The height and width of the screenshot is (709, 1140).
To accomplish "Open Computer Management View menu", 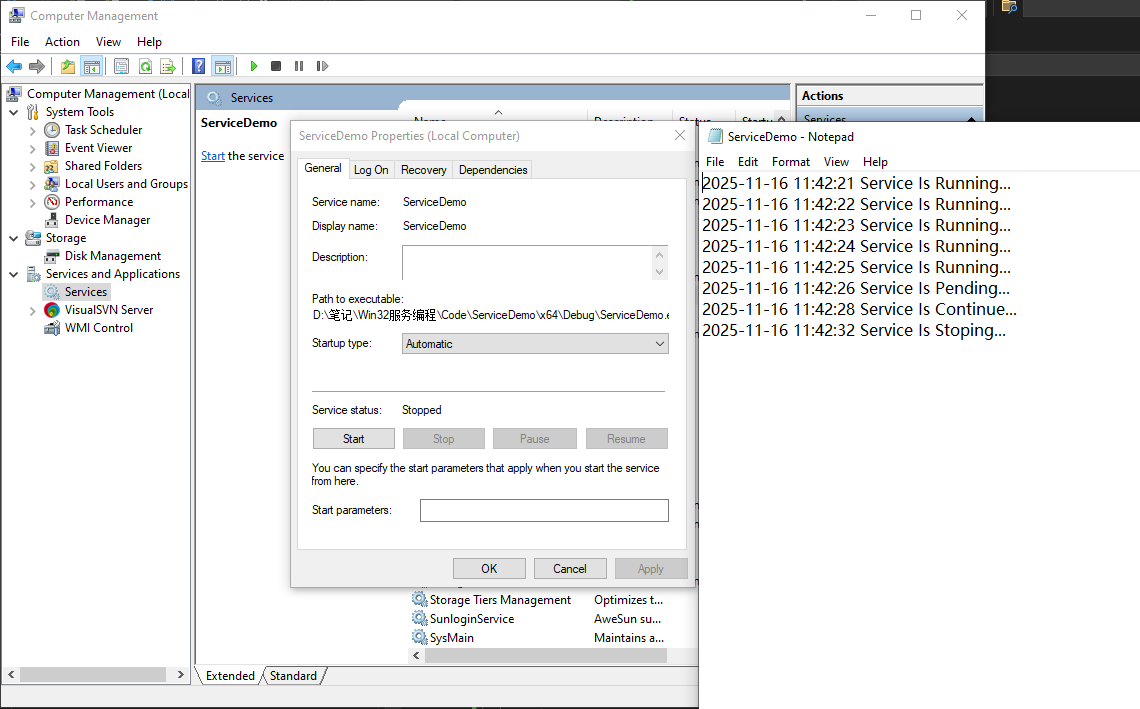I will click(x=108, y=41).
